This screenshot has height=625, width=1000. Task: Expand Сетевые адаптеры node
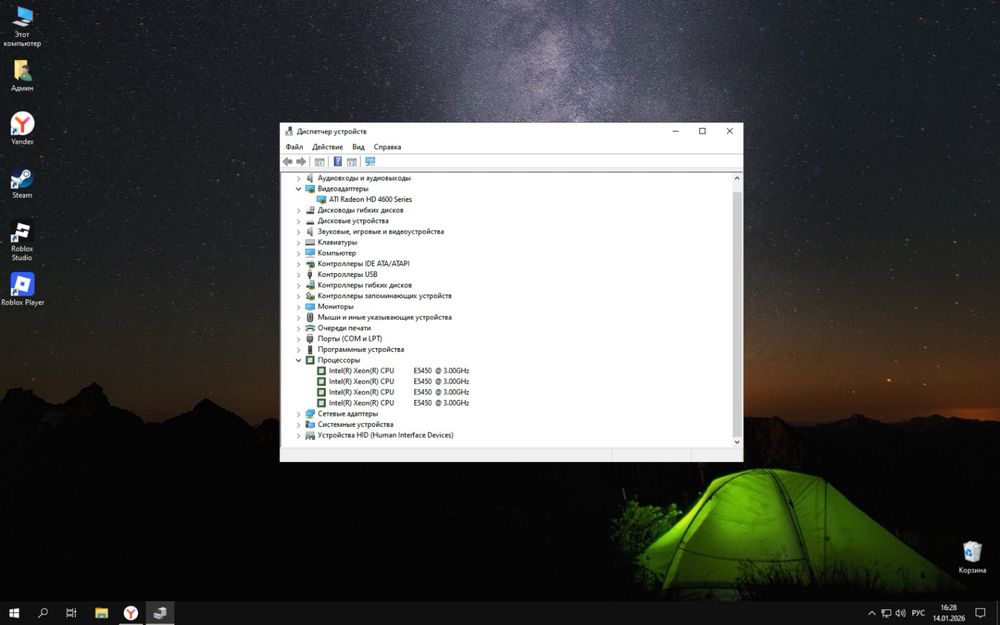point(298,414)
